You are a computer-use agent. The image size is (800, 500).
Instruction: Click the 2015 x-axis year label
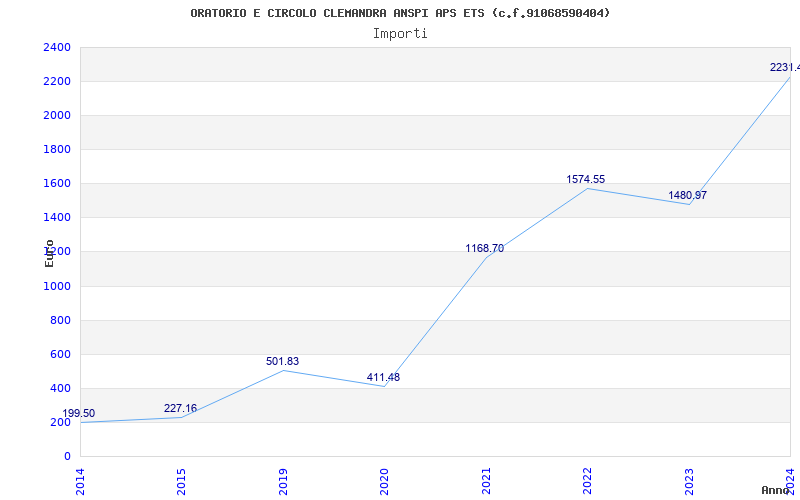[x=182, y=482]
